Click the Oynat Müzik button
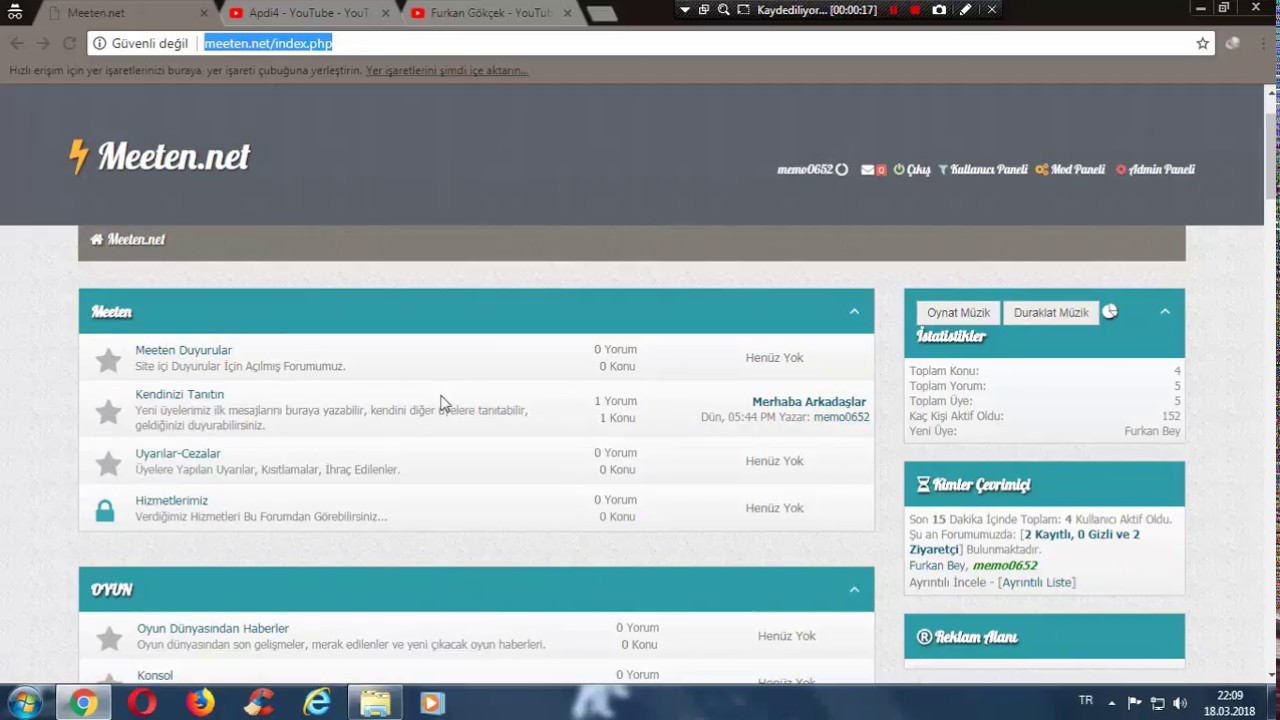1280x720 pixels. [958, 312]
